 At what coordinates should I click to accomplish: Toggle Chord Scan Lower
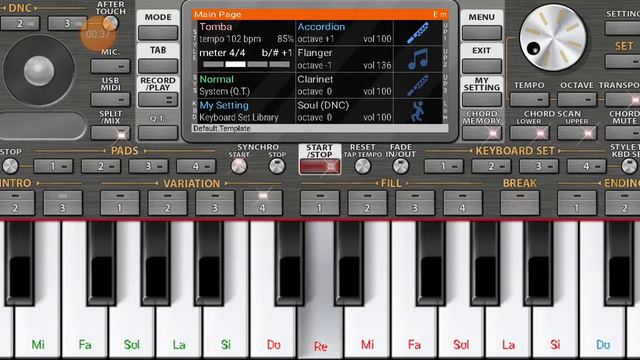(x=529, y=133)
